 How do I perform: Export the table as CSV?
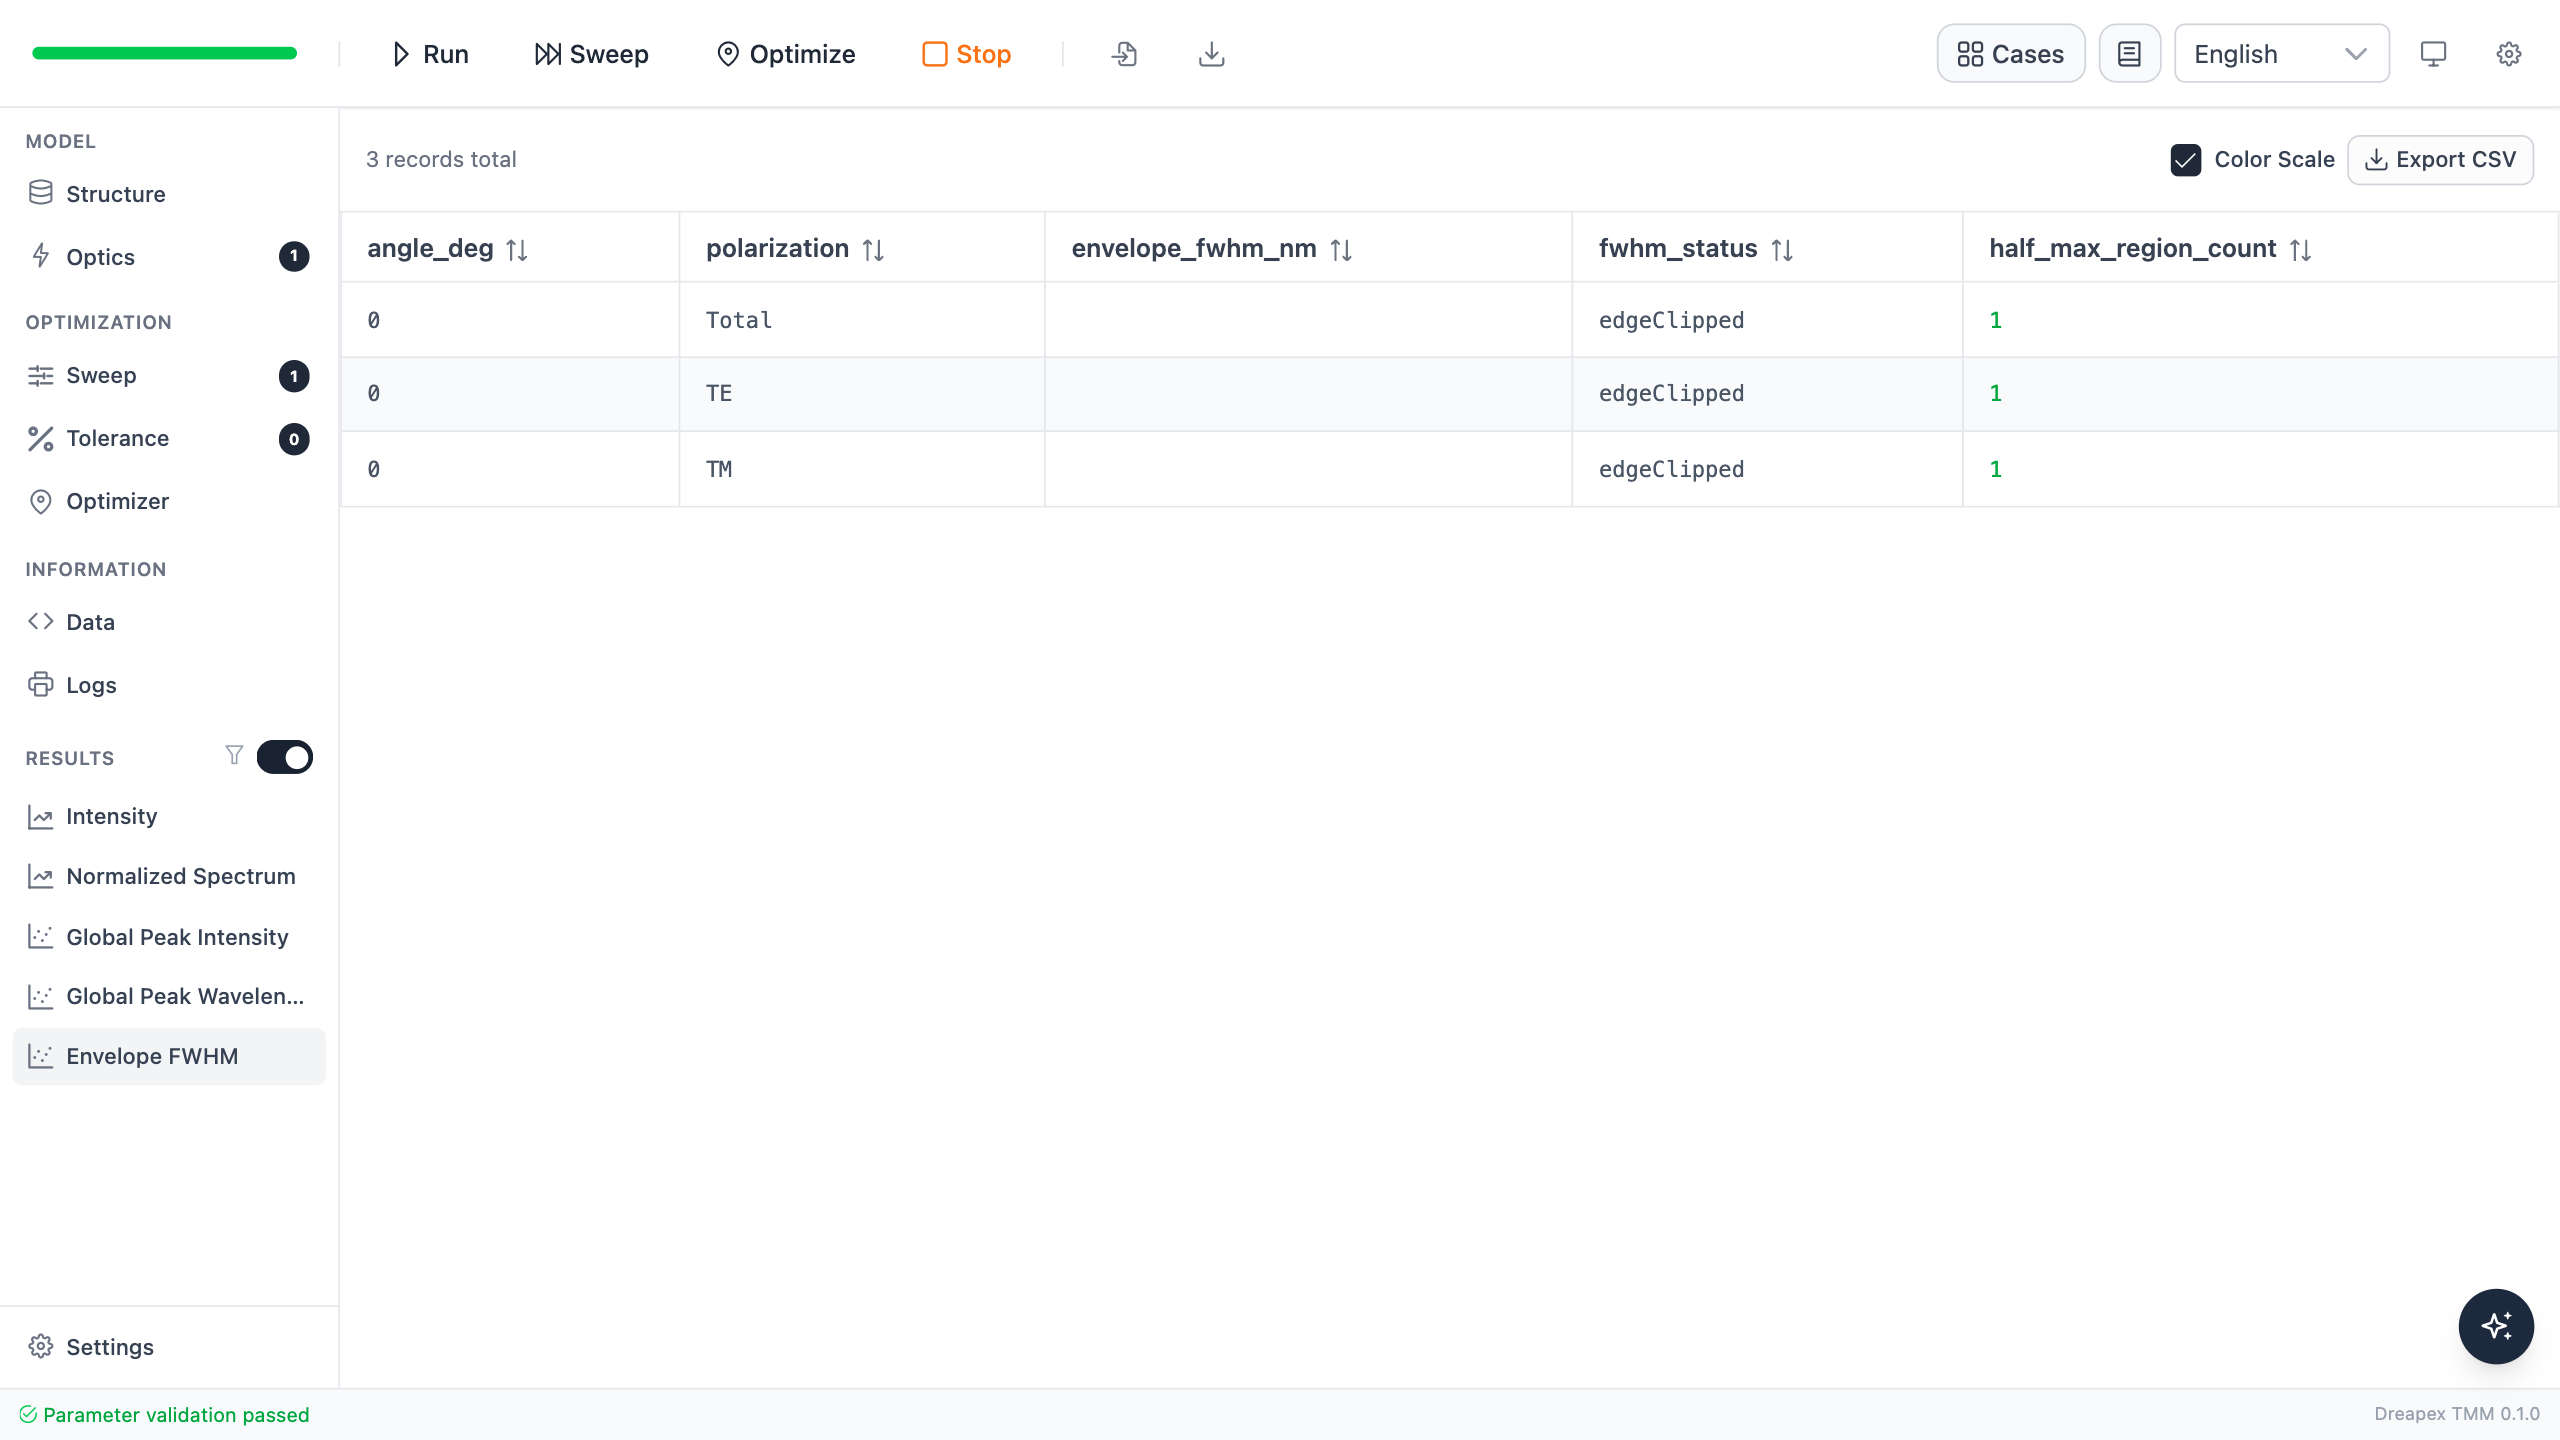pyautogui.click(x=2440, y=160)
